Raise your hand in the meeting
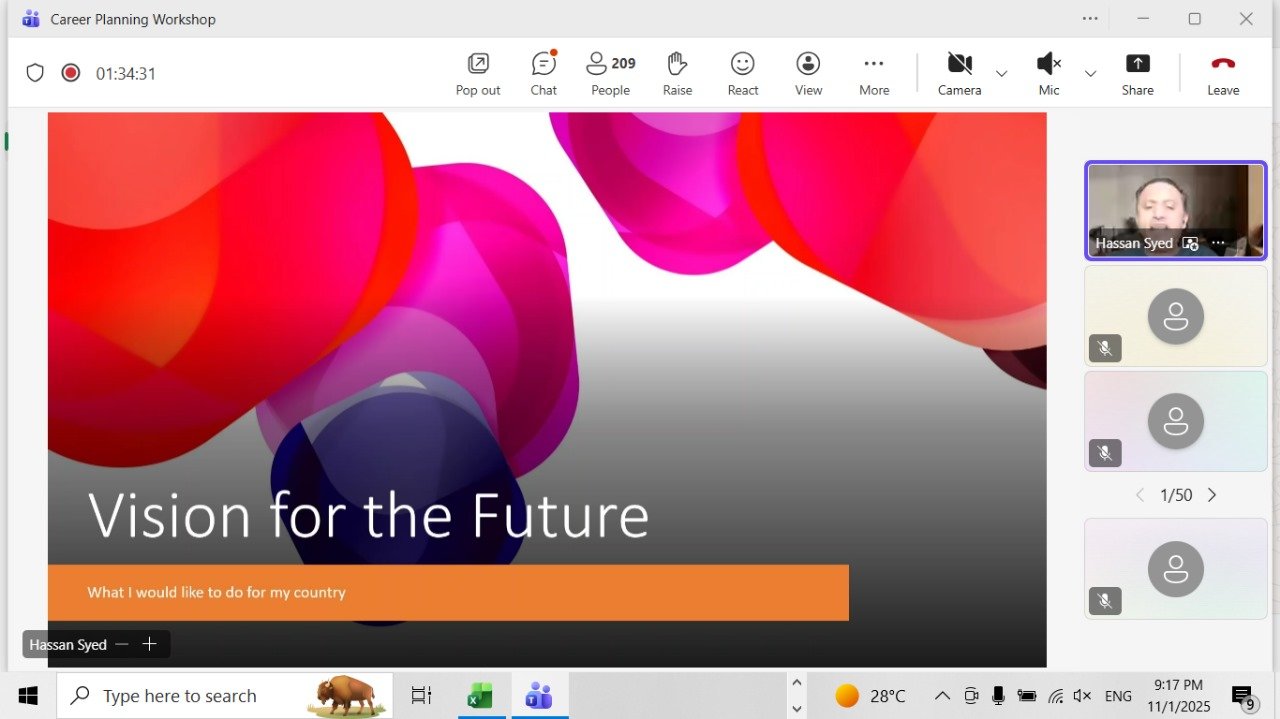The width and height of the screenshot is (1280, 719). point(677,74)
